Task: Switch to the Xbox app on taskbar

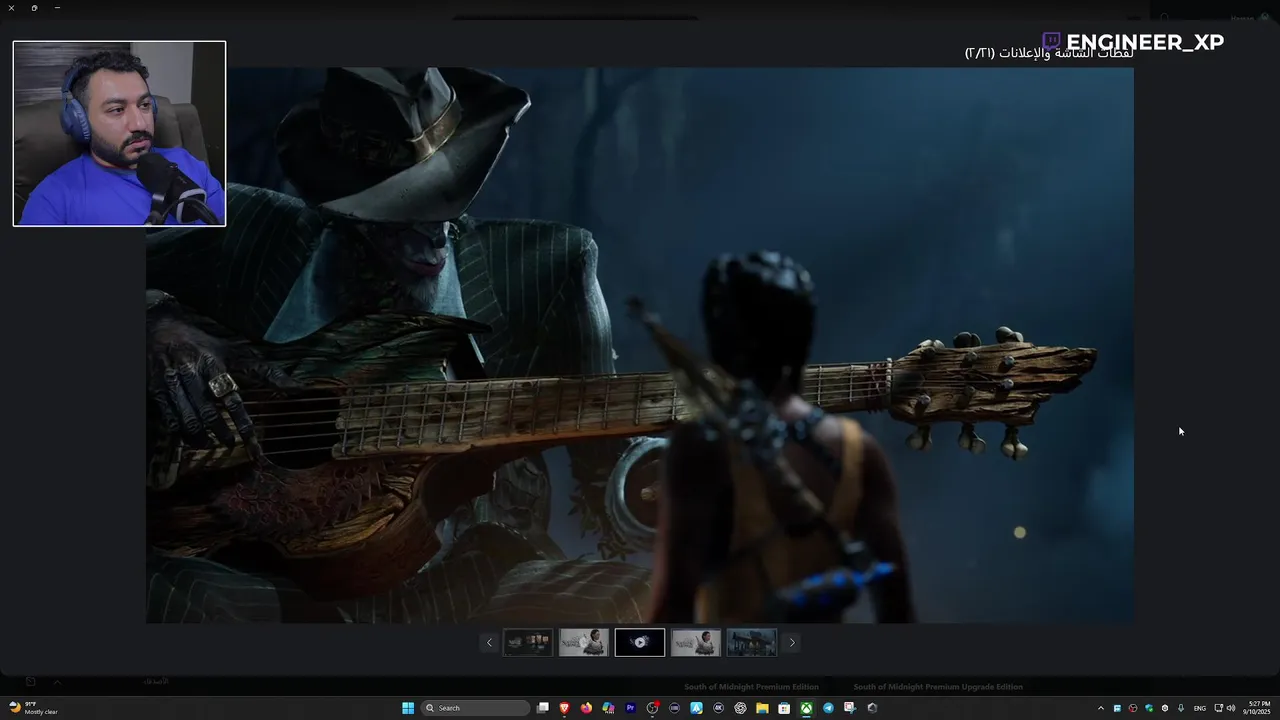Action: tap(806, 708)
